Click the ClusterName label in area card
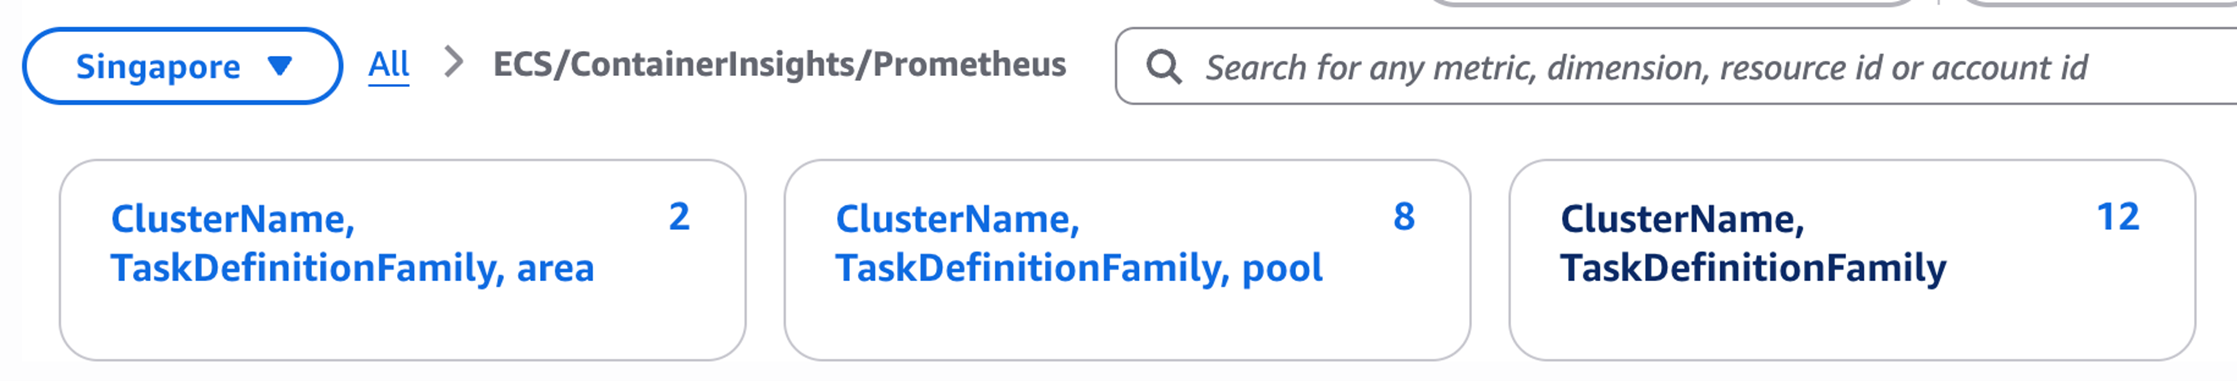The image size is (2237, 381). point(233,219)
